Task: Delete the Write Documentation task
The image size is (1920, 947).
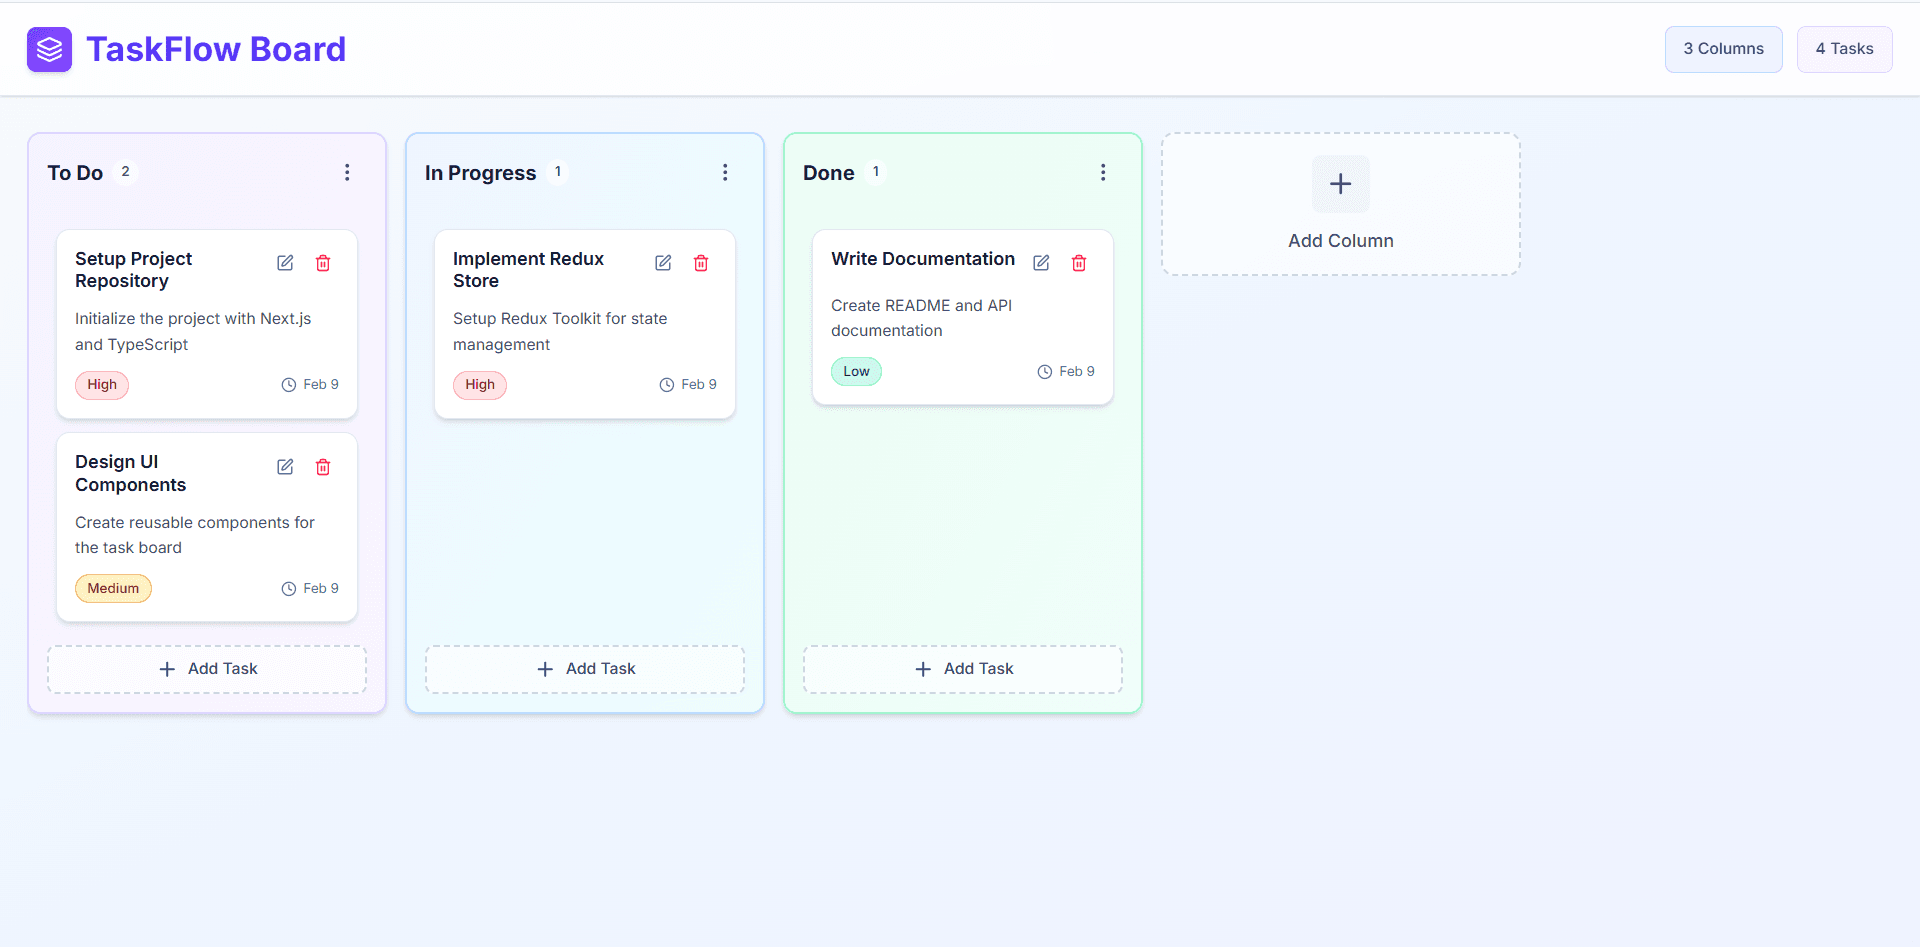Action: [1079, 262]
